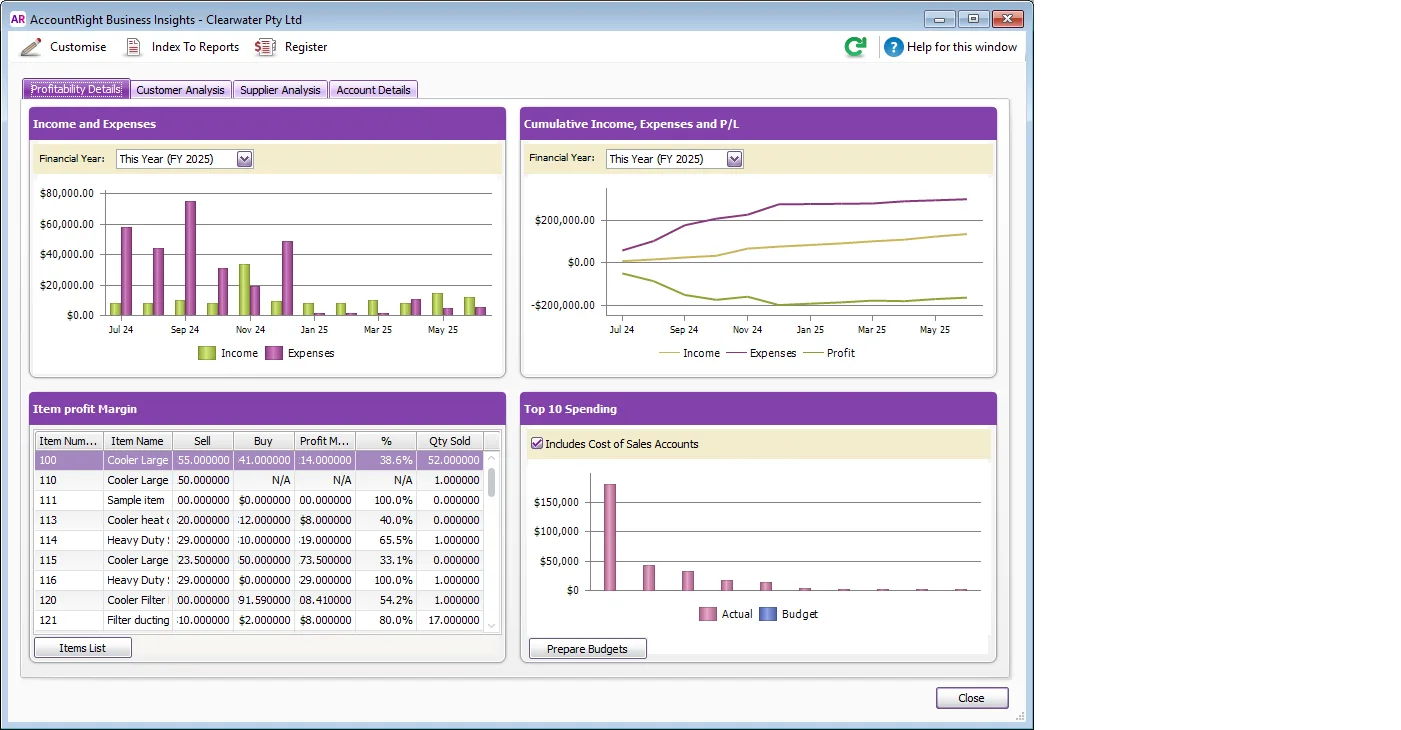1401x730 pixels.
Task: Select item number 114 row
Action: click(x=259, y=540)
